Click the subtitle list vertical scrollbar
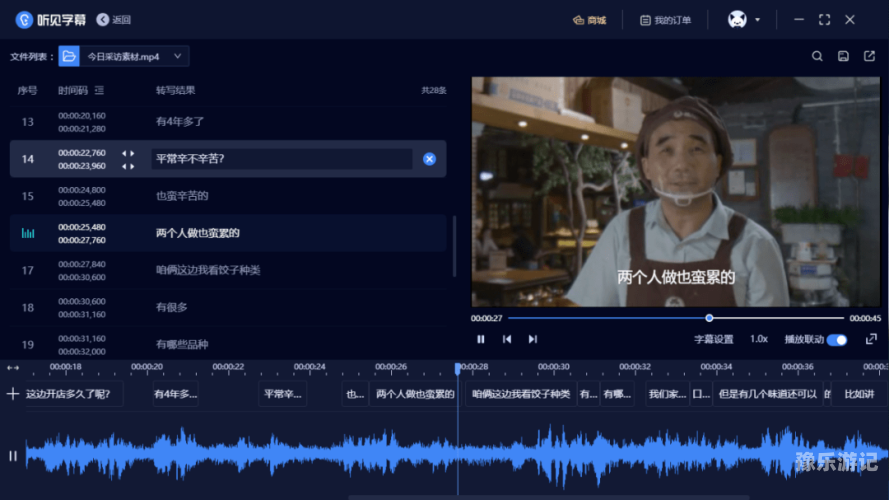Screen dimensions: 889x500 pyautogui.click(x=454, y=245)
